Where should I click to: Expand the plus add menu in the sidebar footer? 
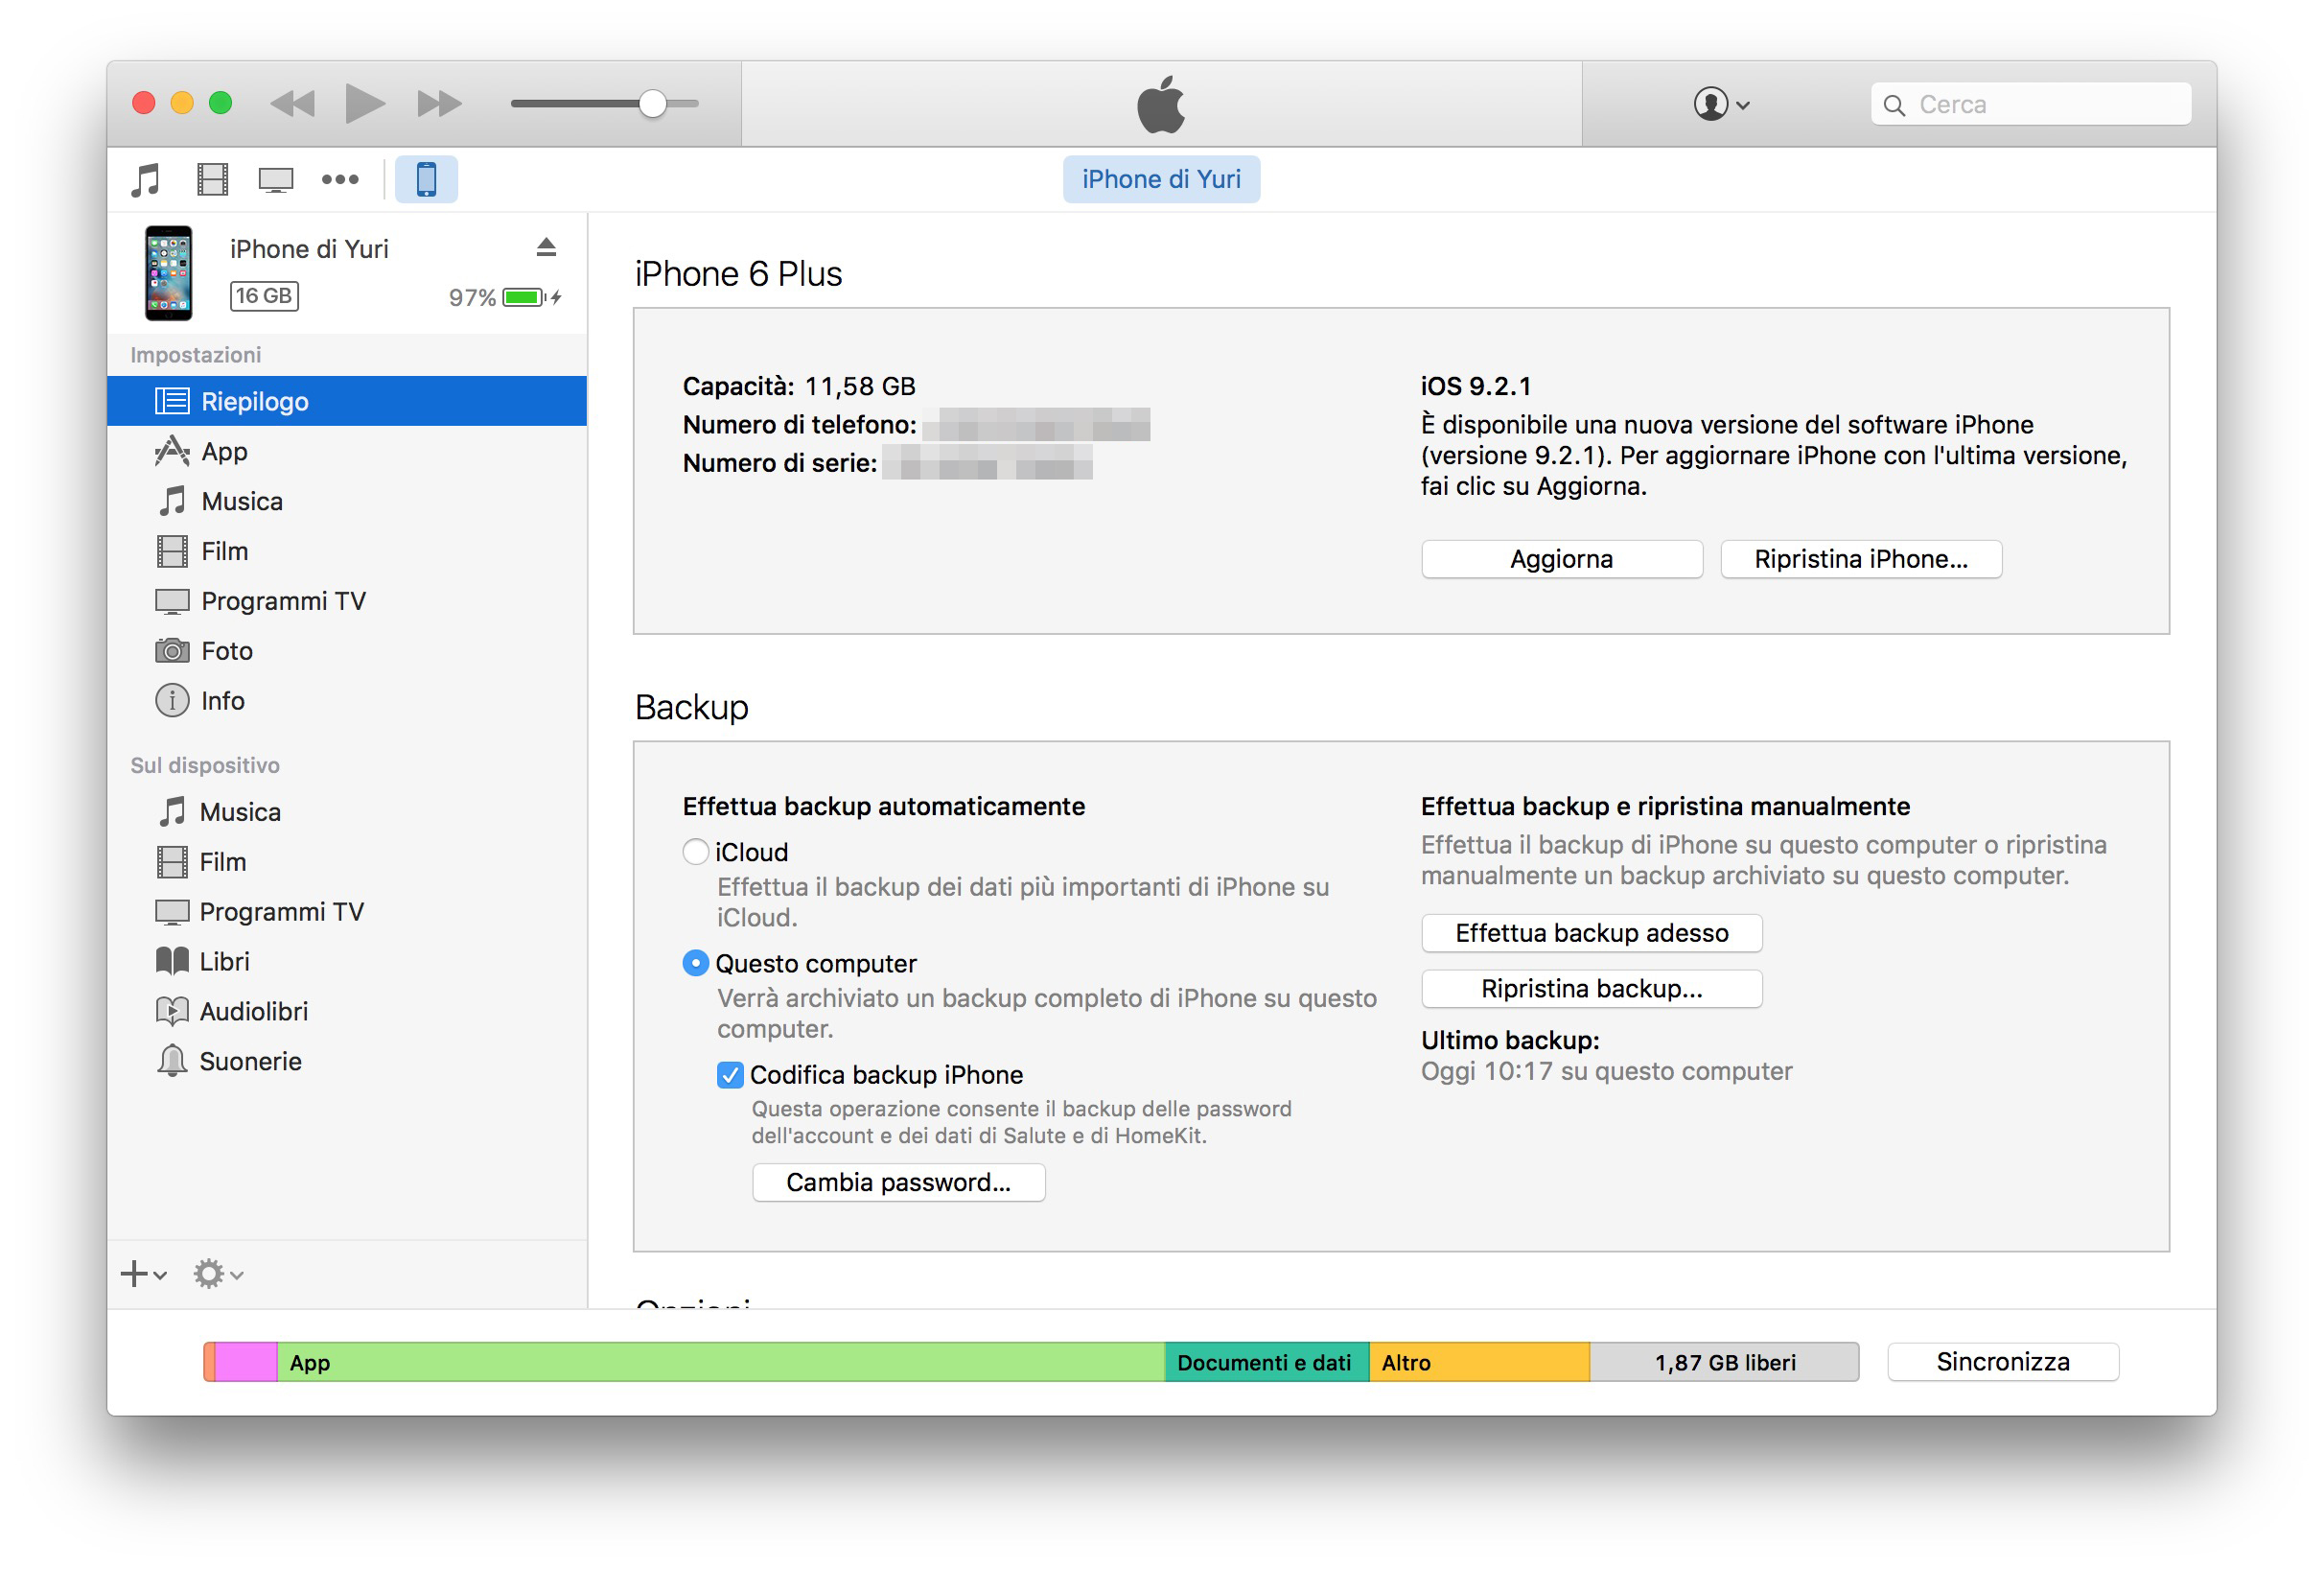[x=143, y=1274]
